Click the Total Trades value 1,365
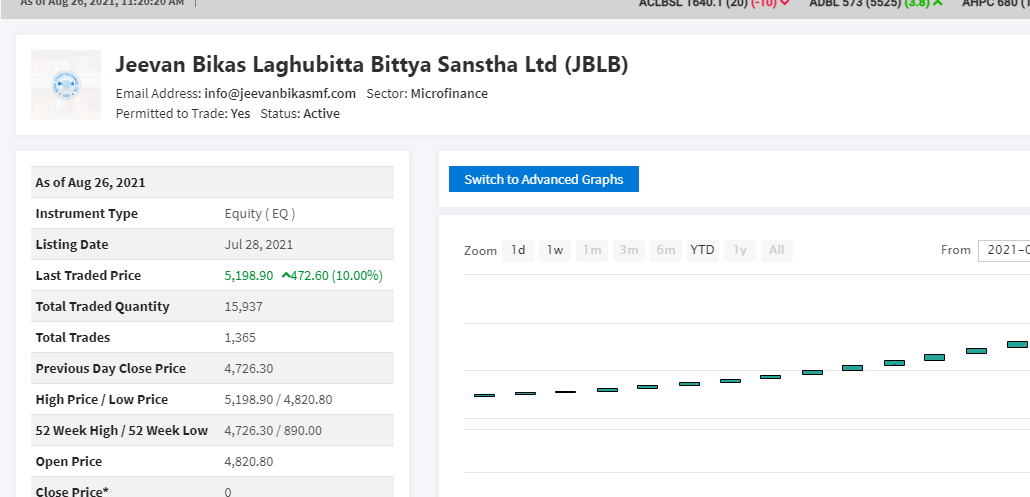The height and width of the screenshot is (497, 1030). coord(240,337)
